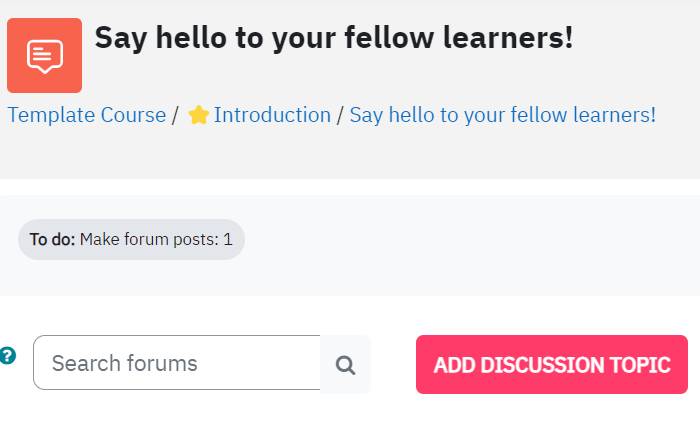Focus the Search forums text field
The width and height of the screenshot is (700, 438).
pyautogui.click(x=177, y=363)
